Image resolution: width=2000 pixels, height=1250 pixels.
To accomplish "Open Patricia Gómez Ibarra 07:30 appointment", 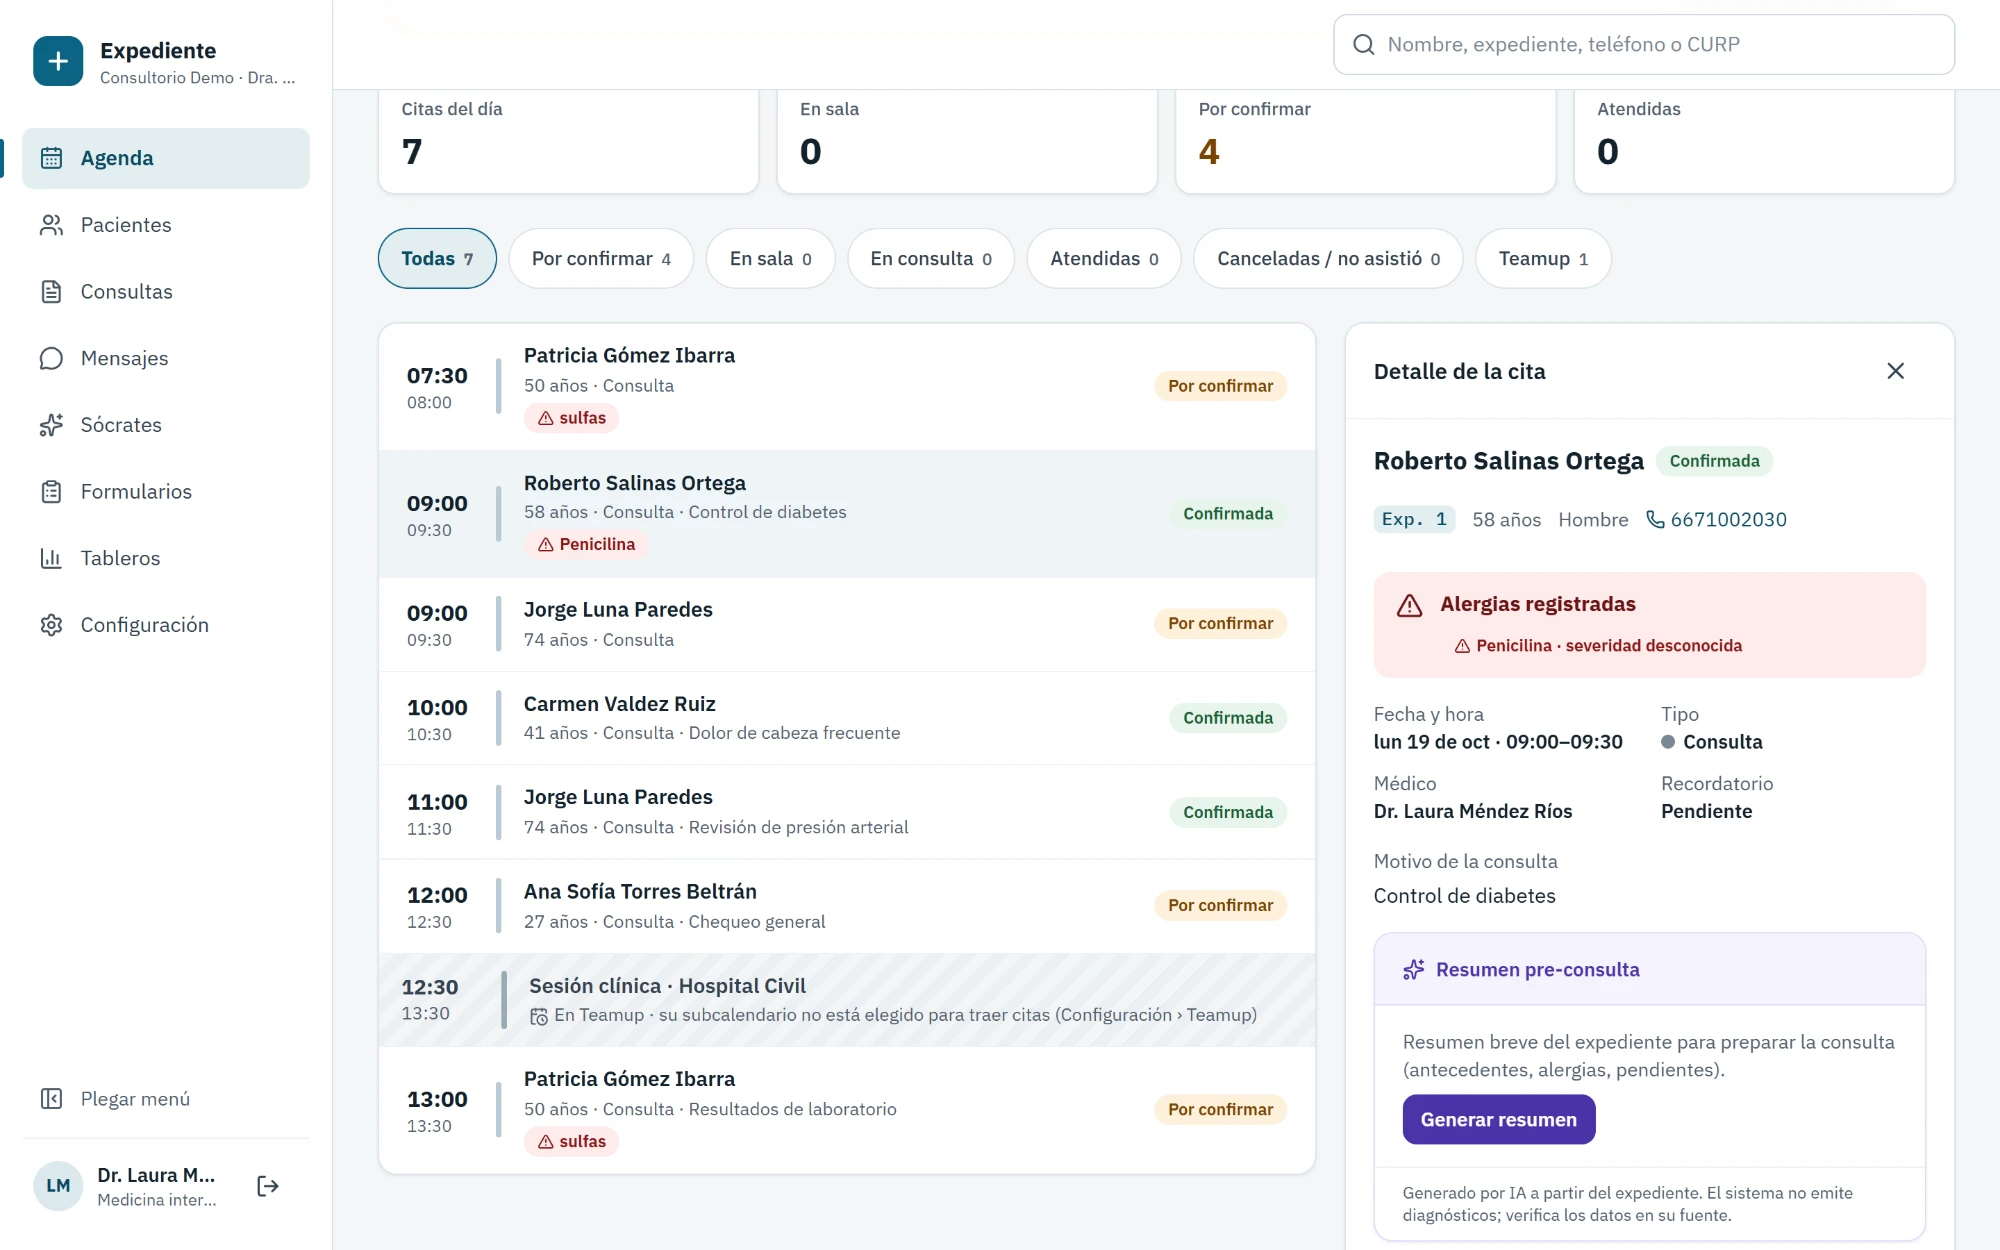I will point(847,387).
